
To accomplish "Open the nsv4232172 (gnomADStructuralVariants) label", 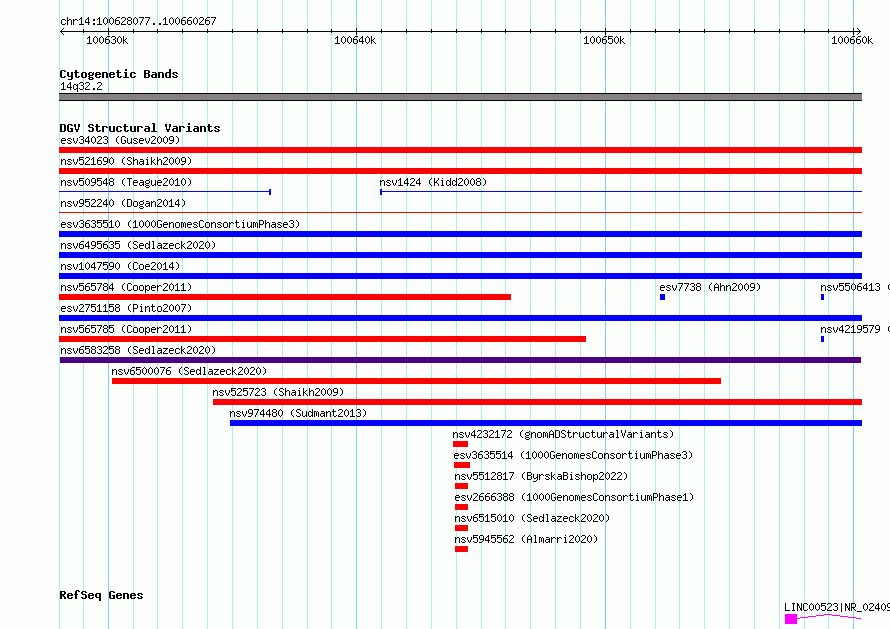I will 563,434.
